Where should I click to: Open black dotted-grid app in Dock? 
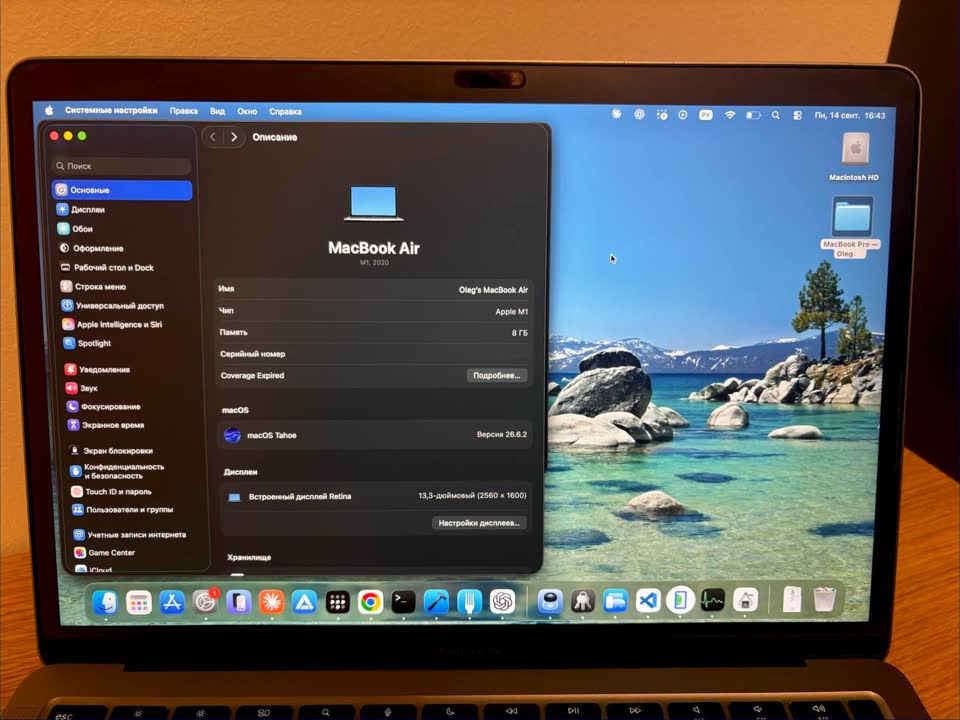tap(337, 602)
